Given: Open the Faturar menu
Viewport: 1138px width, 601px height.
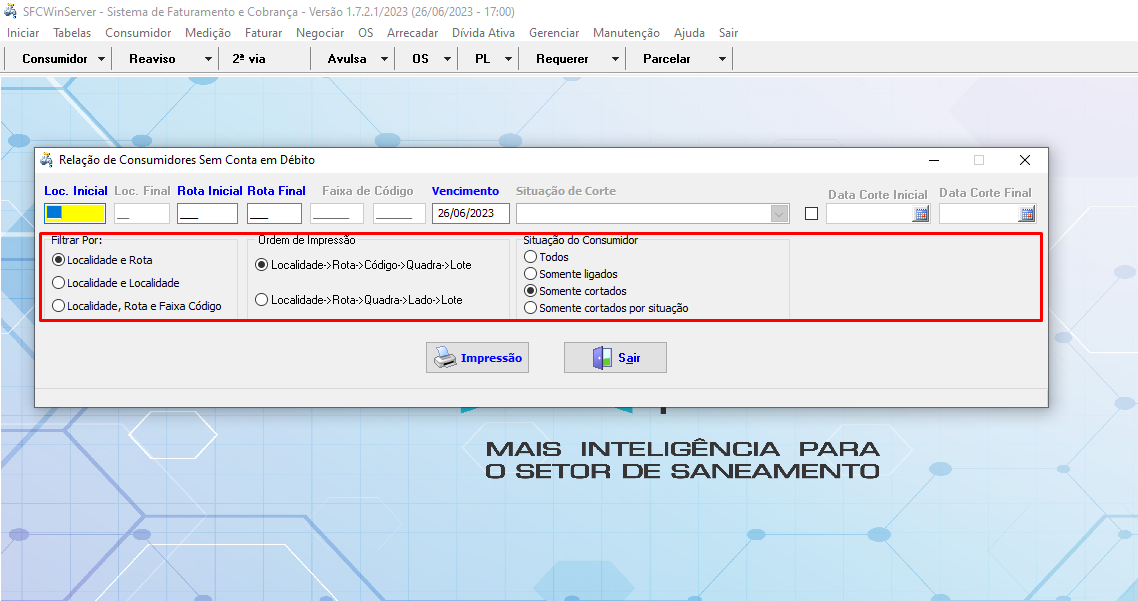Looking at the screenshot, I should click(x=263, y=33).
